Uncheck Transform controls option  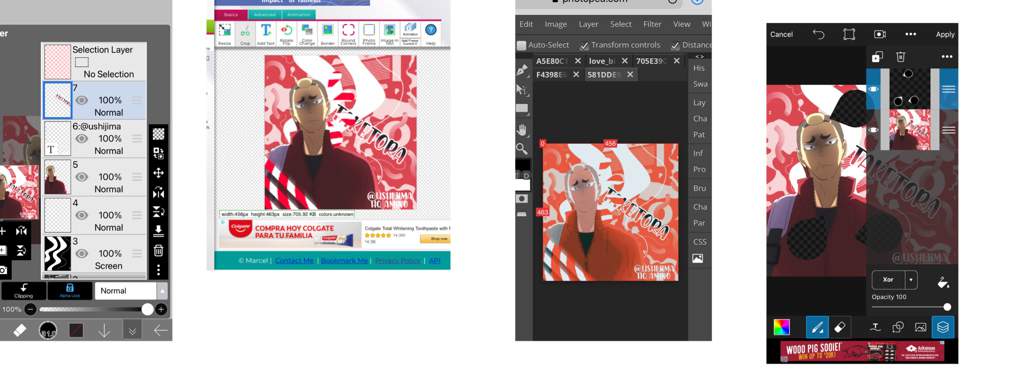click(x=584, y=46)
